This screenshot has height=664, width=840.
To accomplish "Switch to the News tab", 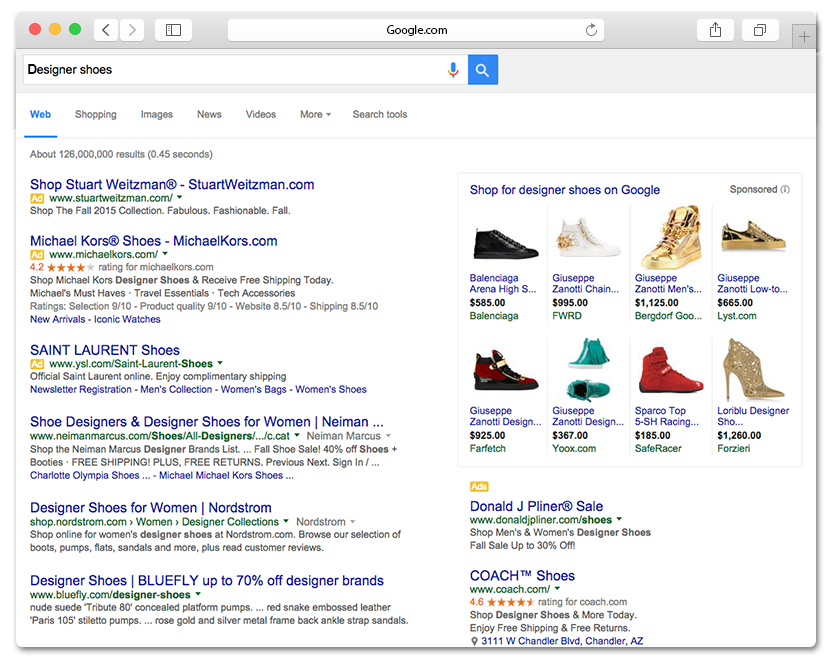I will [x=209, y=114].
